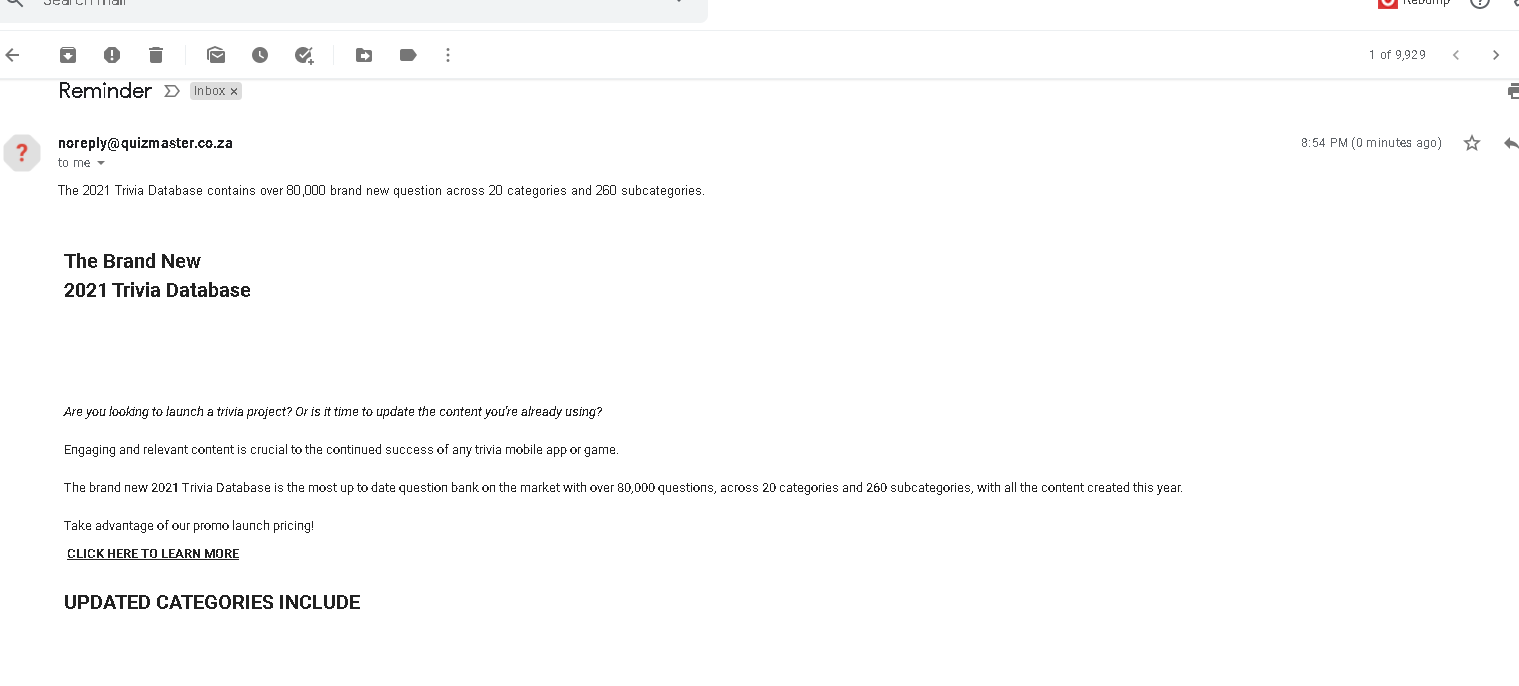Open the support help icon

tap(1480, 3)
